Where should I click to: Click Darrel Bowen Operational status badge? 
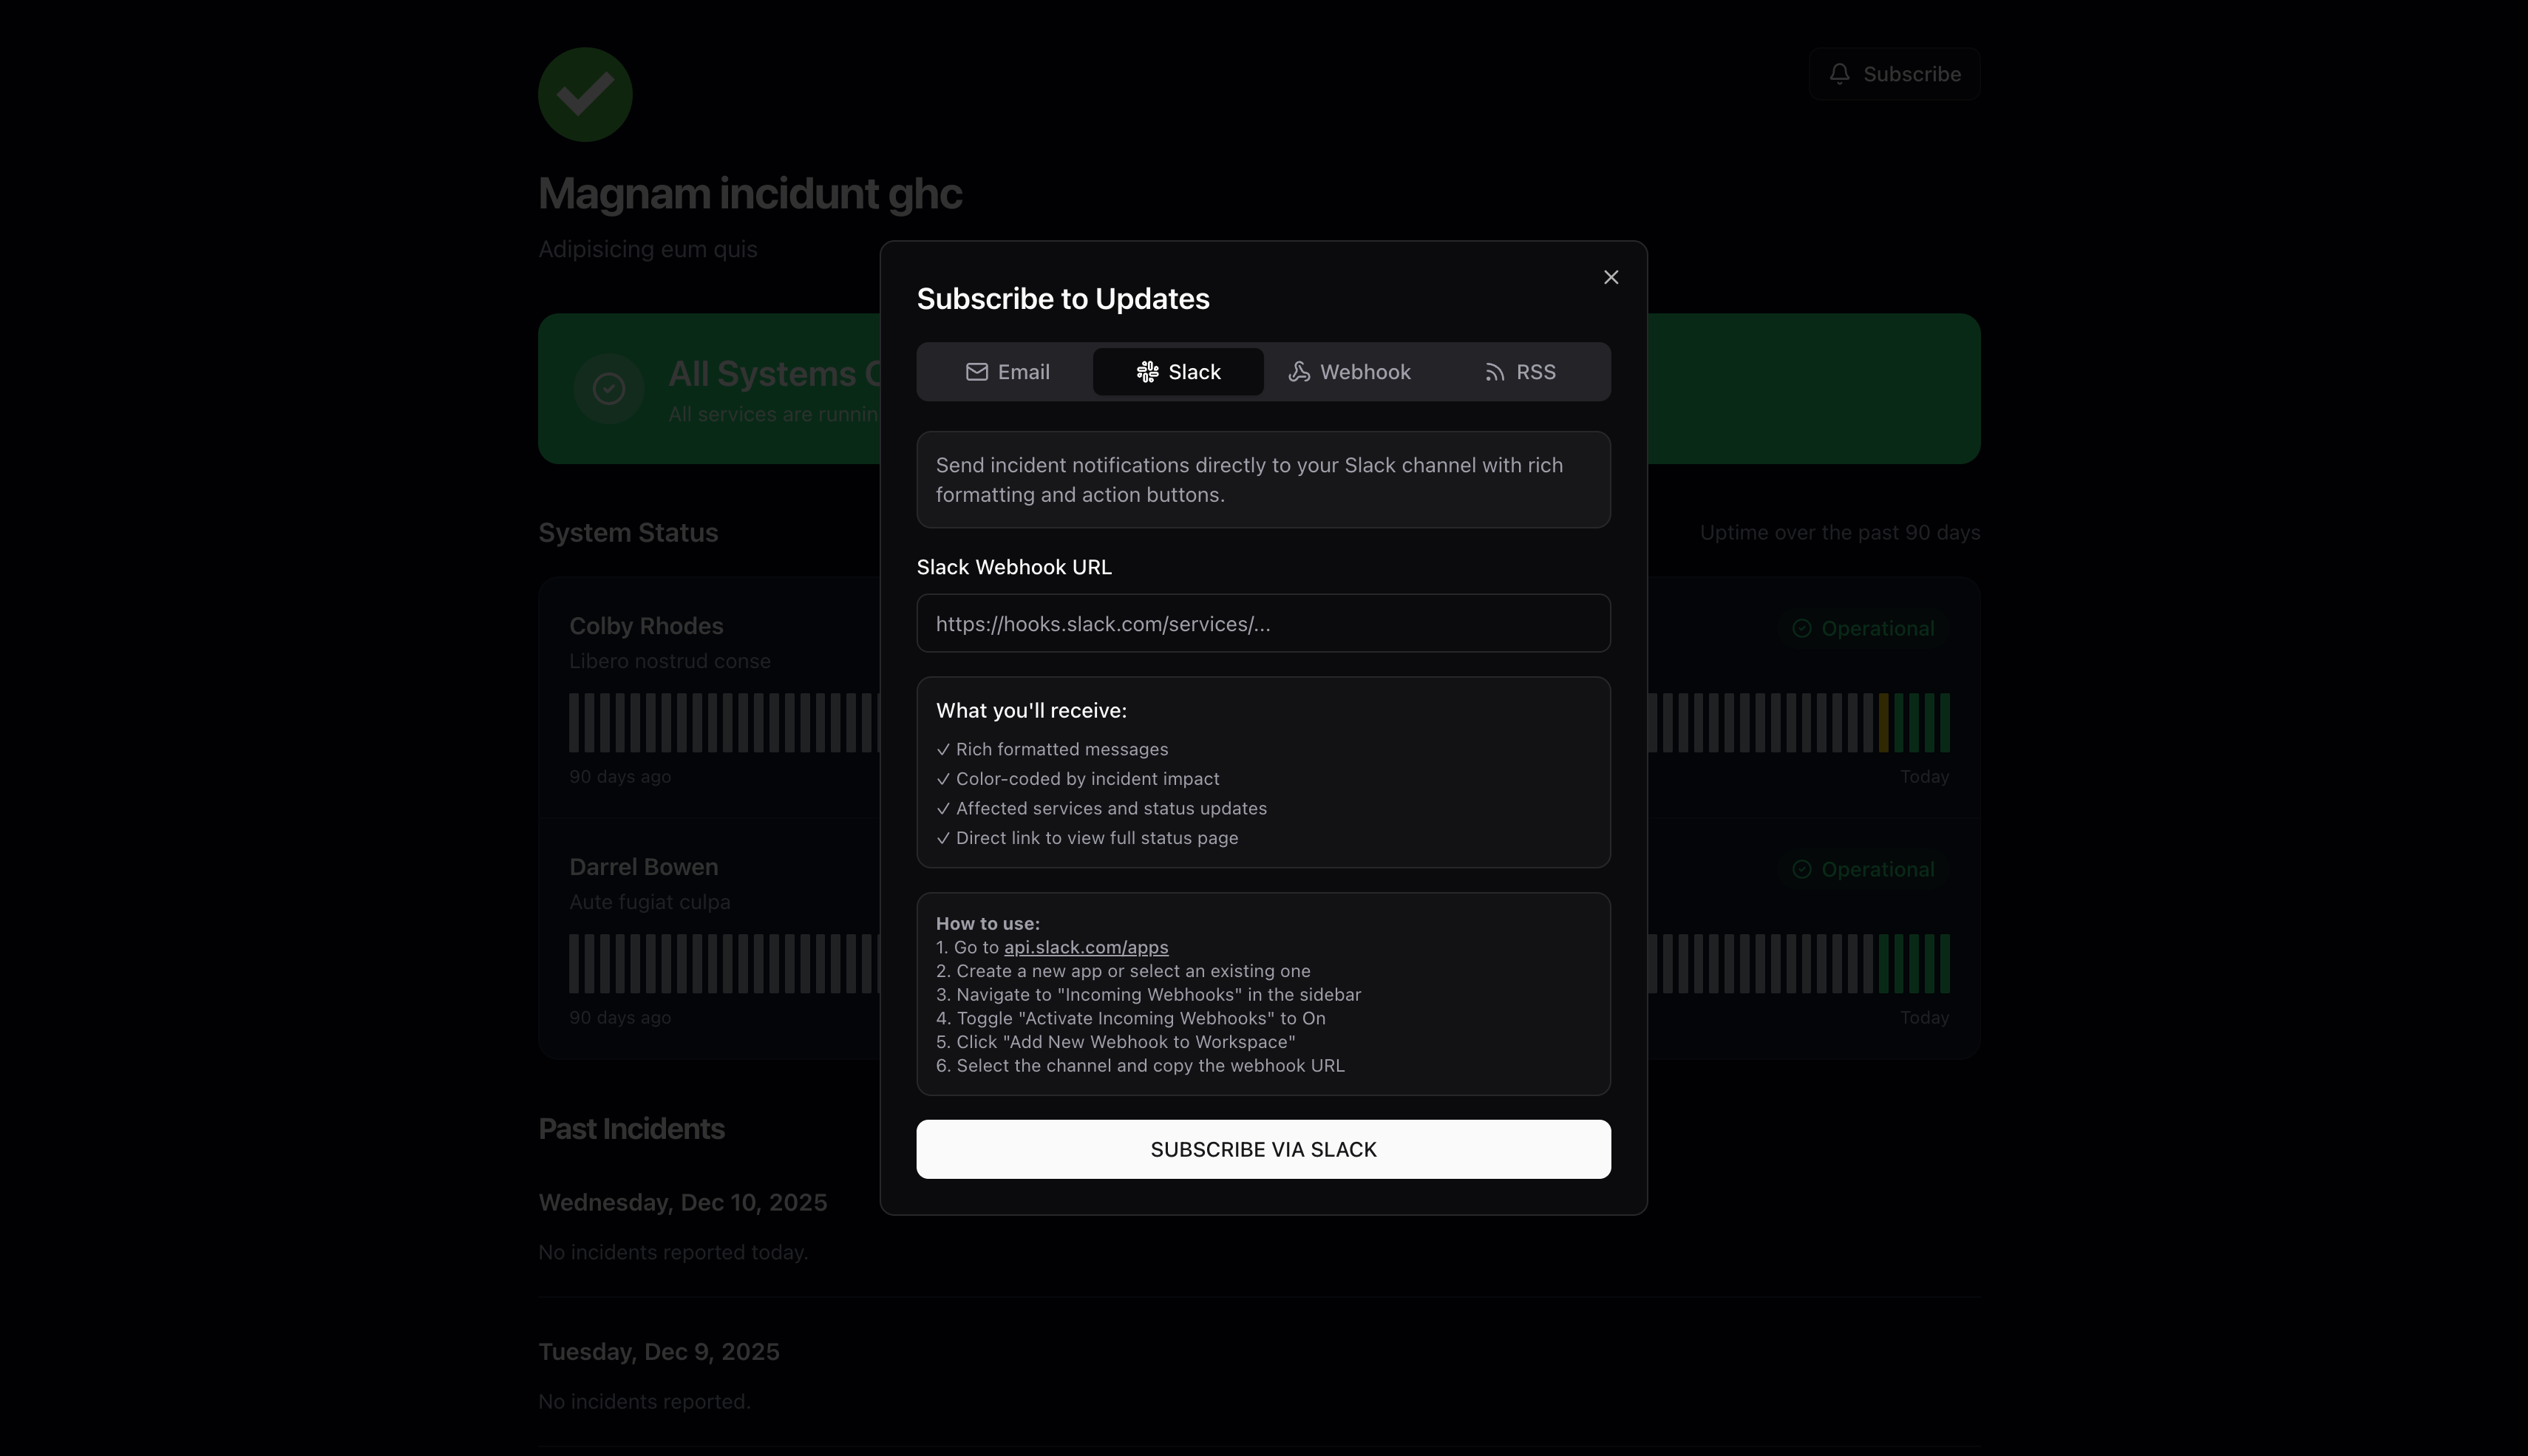pos(1863,869)
